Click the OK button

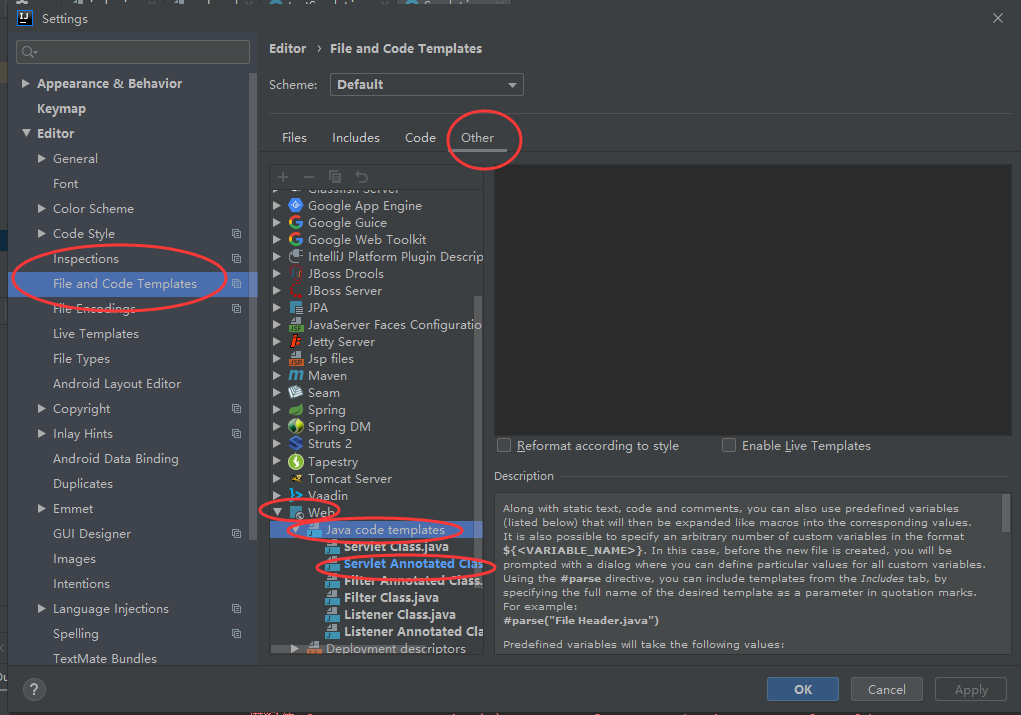802,689
